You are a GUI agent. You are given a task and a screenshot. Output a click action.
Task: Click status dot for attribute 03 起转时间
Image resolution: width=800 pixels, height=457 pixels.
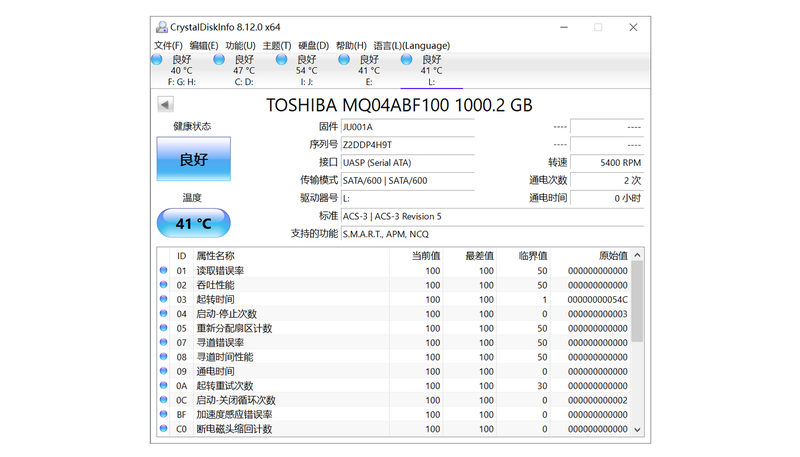(x=163, y=299)
